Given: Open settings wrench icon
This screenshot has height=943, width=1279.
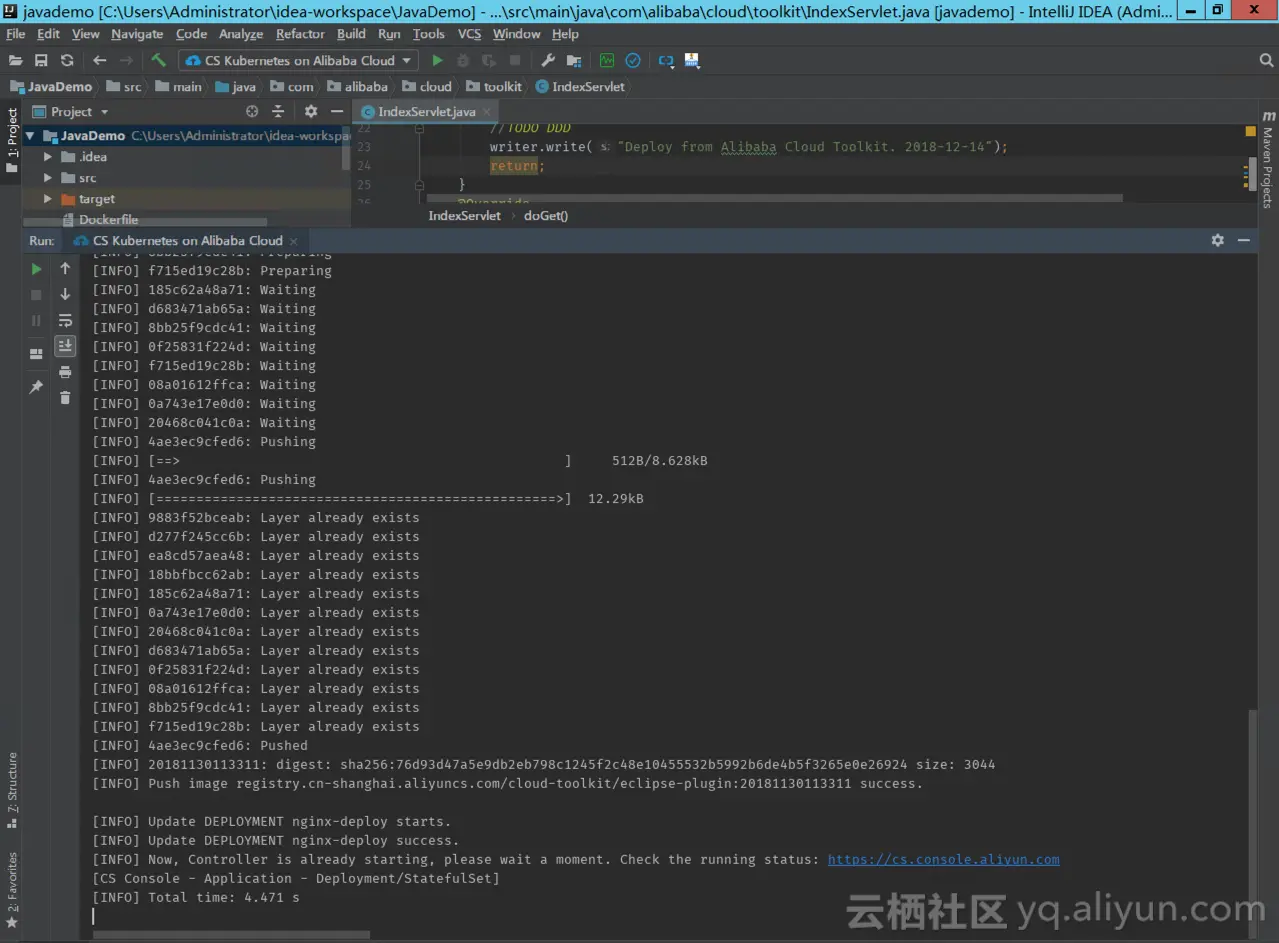Looking at the screenshot, I should (548, 61).
